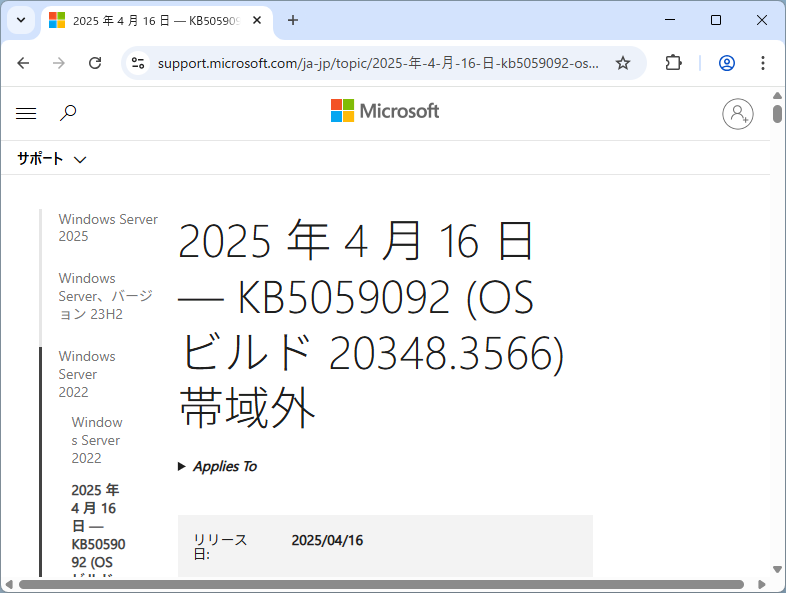Open the Chrome profile icon
Image resolution: width=786 pixels, height=593 pixels.
coord(727,63)
